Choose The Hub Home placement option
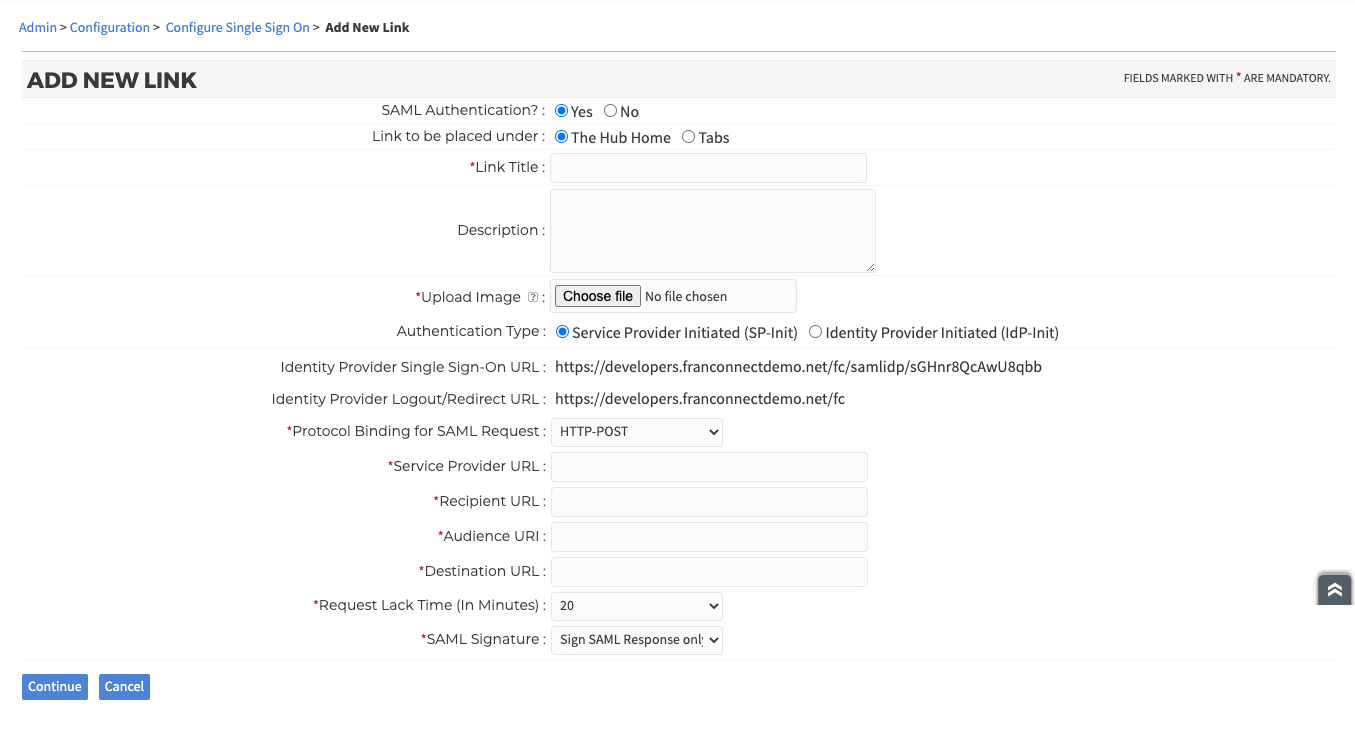The width and height of the screenshot is (1355, 734). pos(562,137)
